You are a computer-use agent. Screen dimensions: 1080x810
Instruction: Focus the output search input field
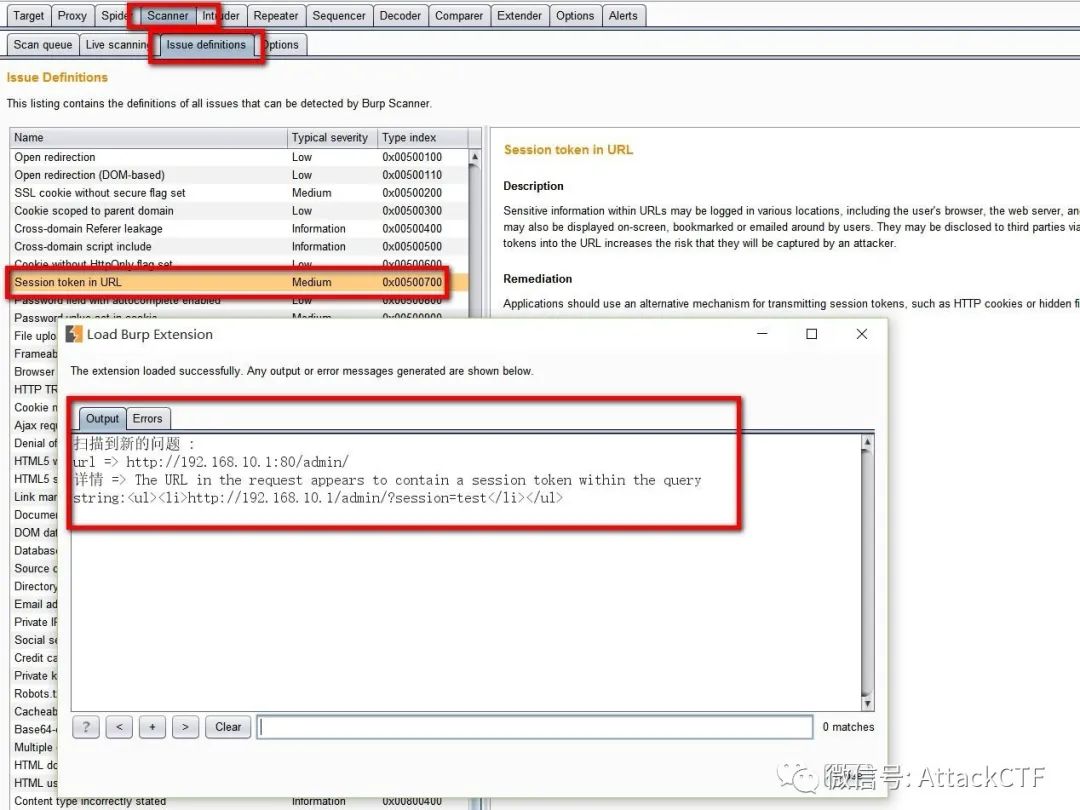[535, 727]
